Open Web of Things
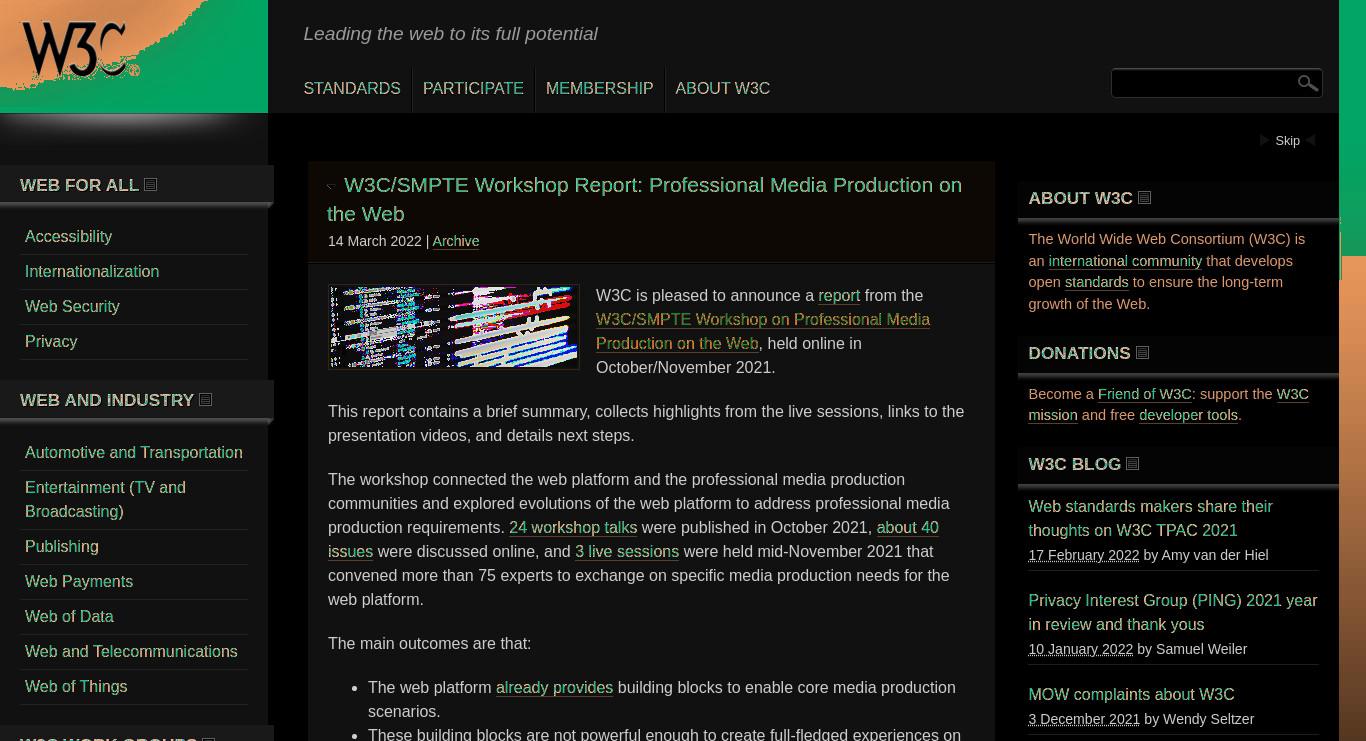1366x741 pixels. point(76,687)
